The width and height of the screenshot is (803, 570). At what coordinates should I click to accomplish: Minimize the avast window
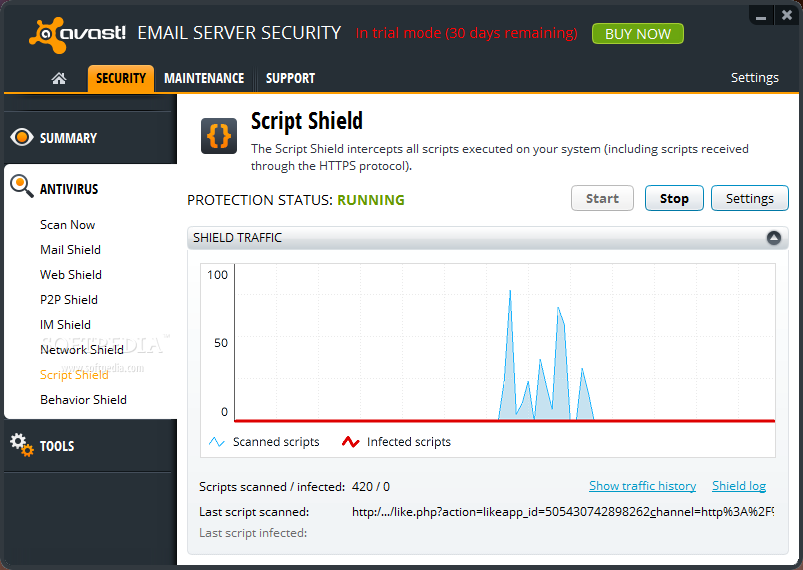click(761, 16)
